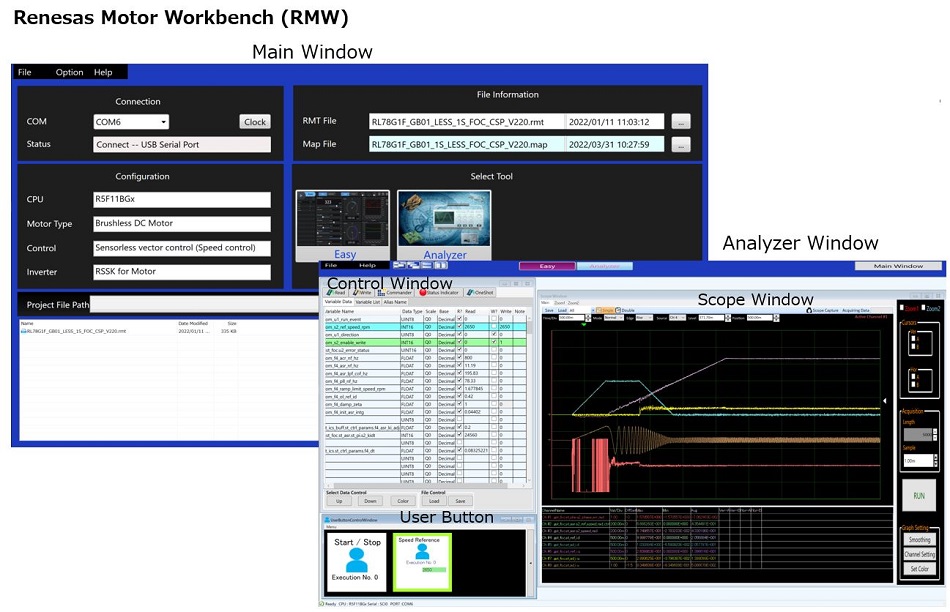Click the Clock button in Connection panel
The image size is (950, 612).
(x=255, y=122)
